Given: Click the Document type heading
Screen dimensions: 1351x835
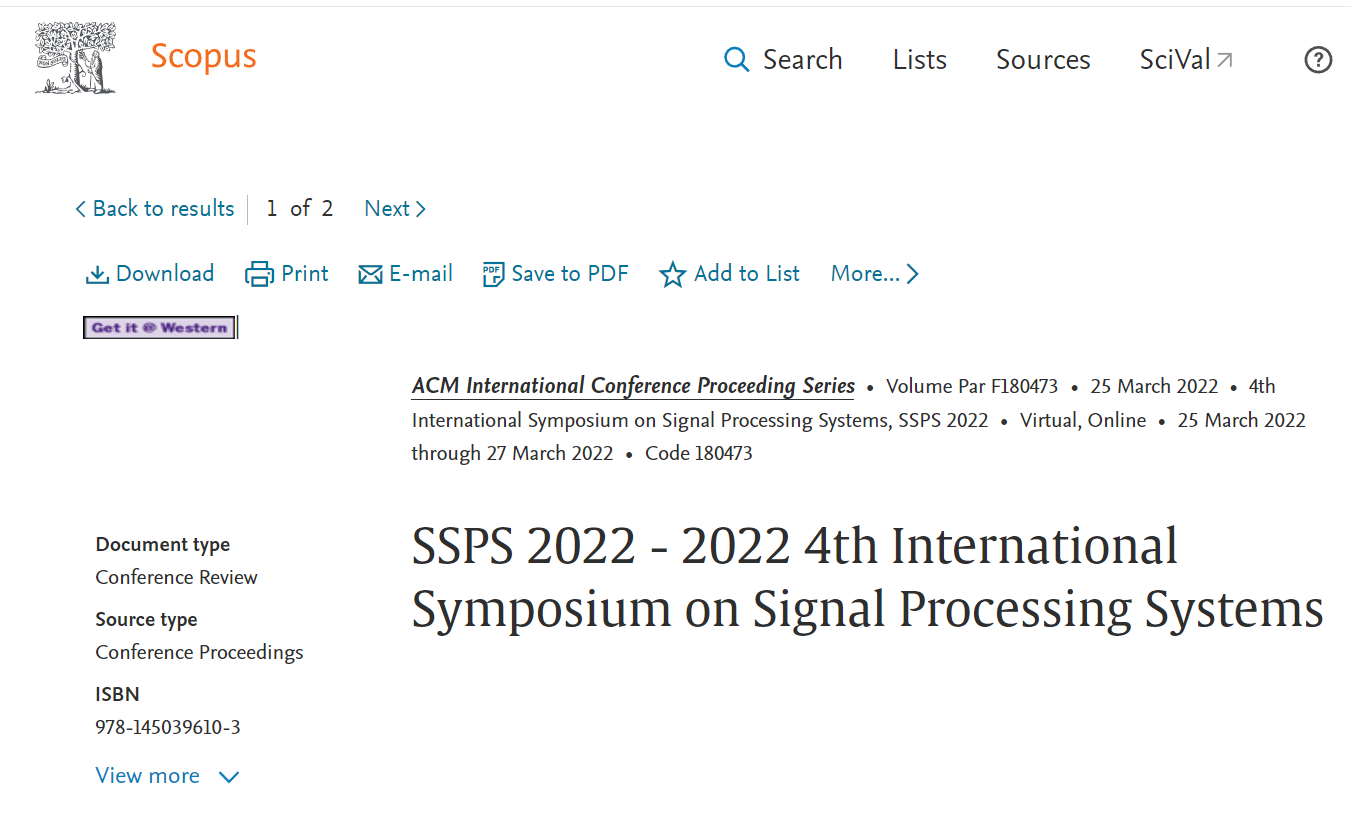Looking at the screenshot, I should [x=163, y=545].
